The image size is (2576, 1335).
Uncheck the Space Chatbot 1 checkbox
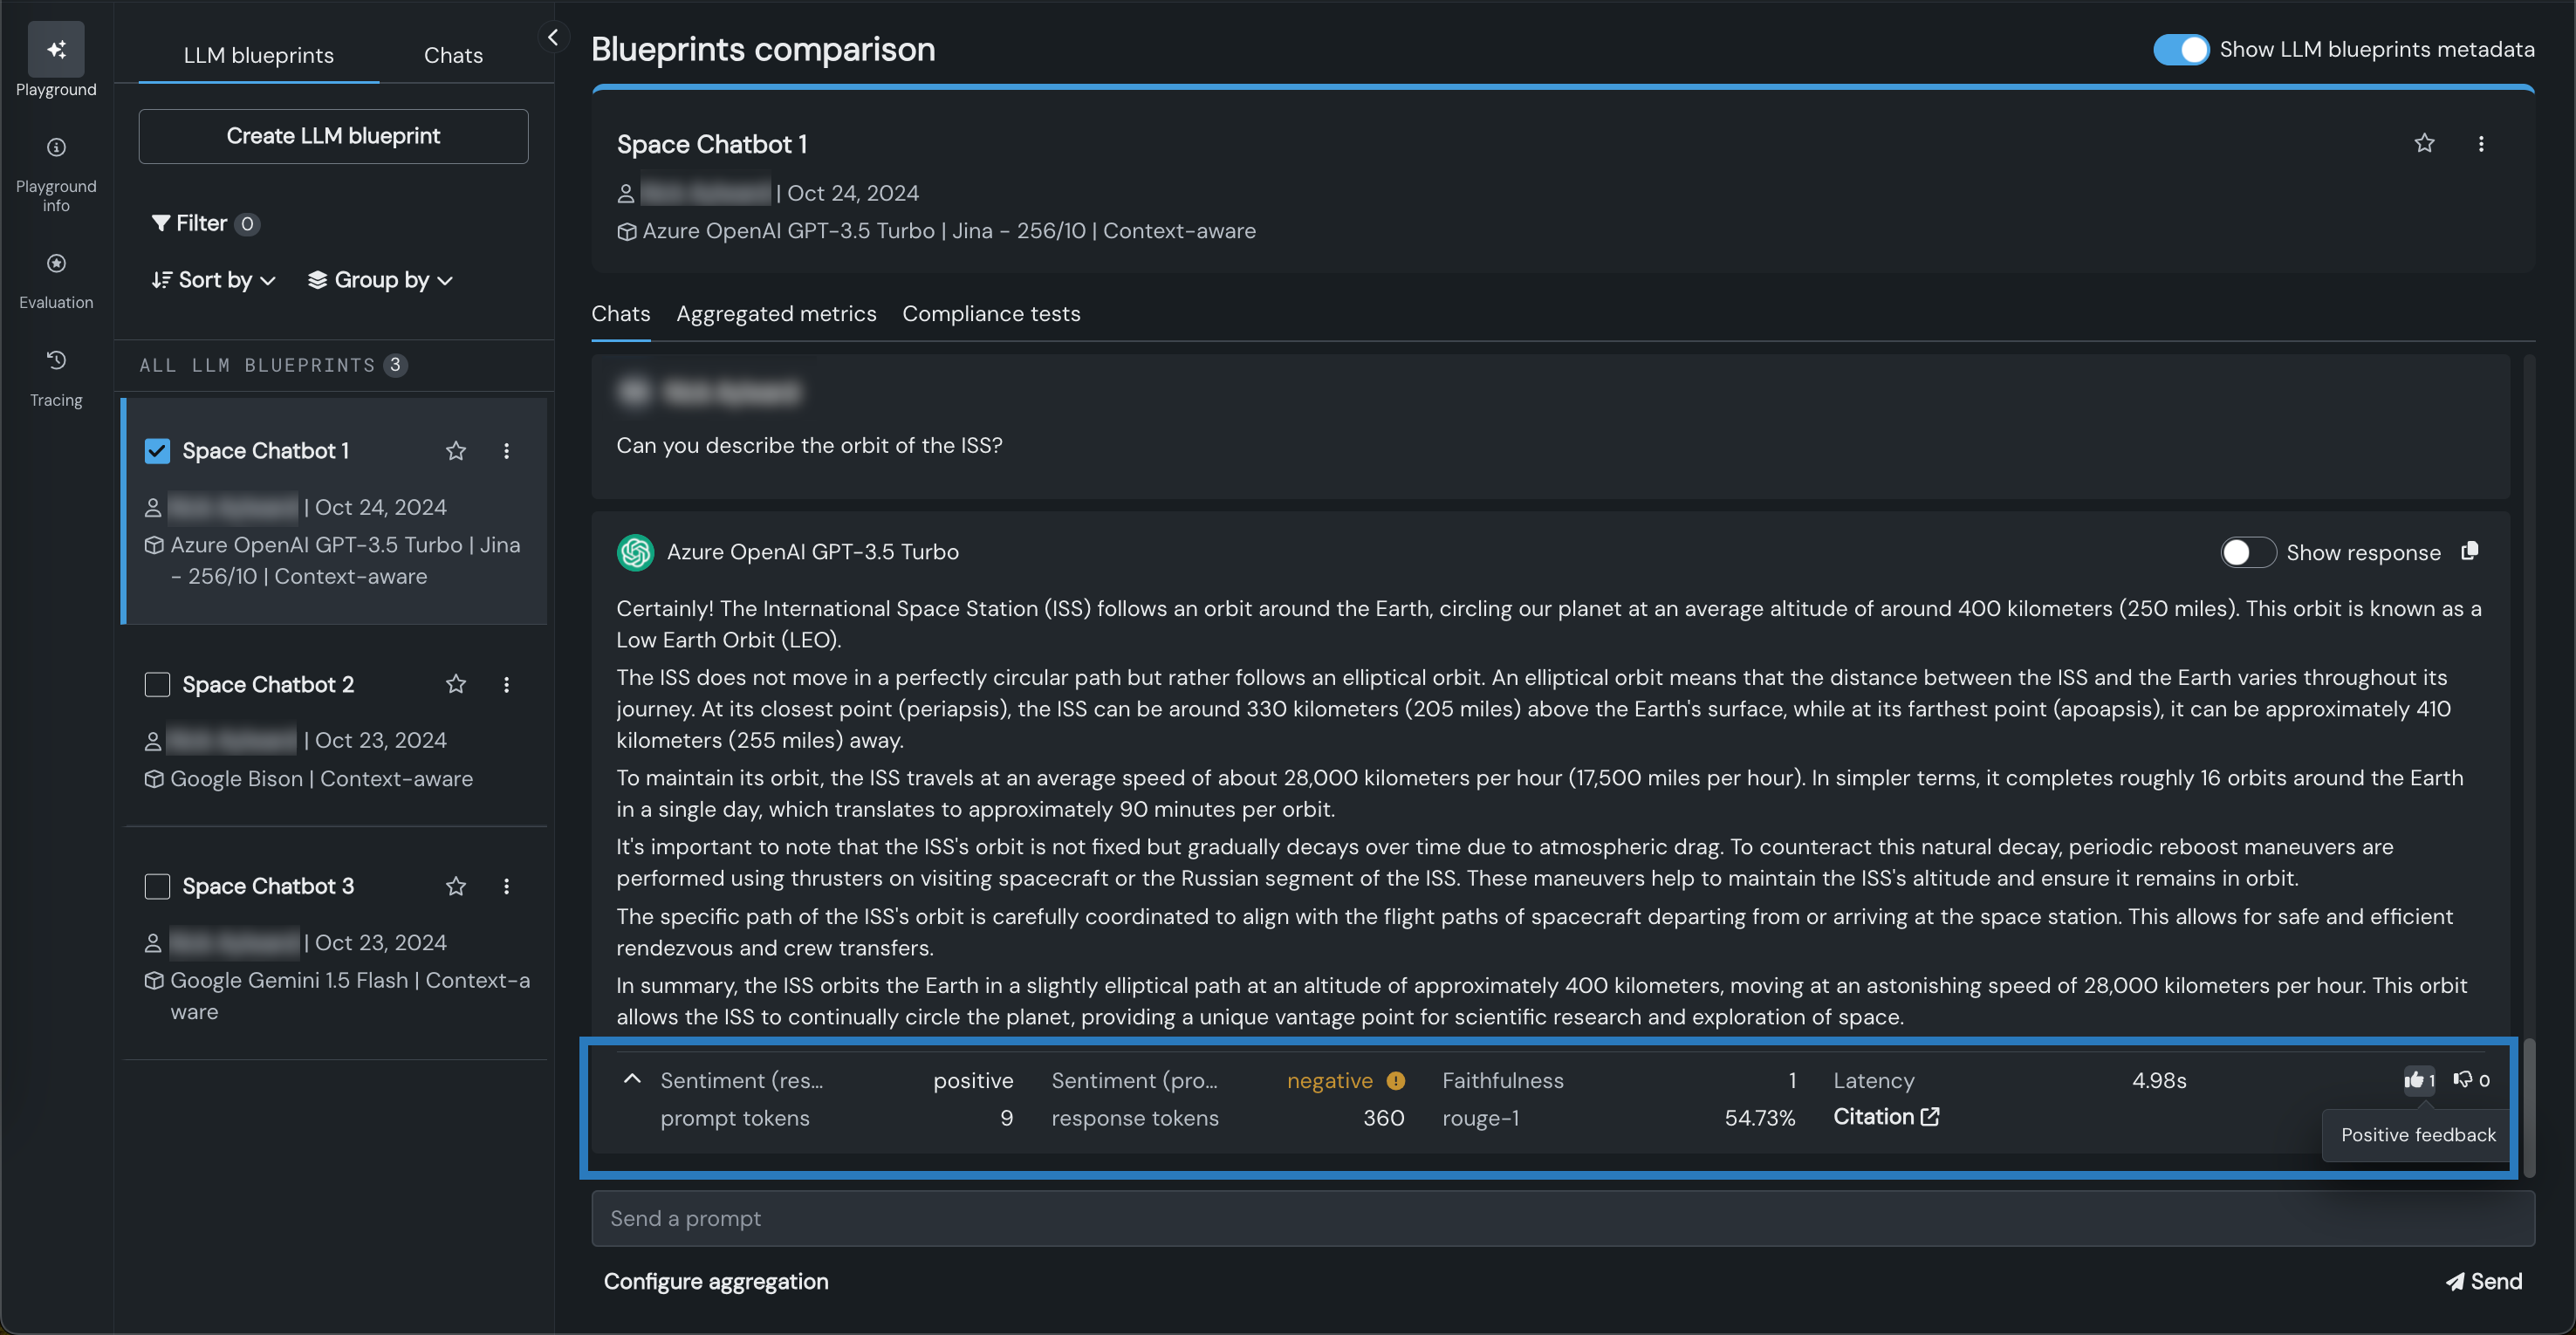click(x=157, y=451)
